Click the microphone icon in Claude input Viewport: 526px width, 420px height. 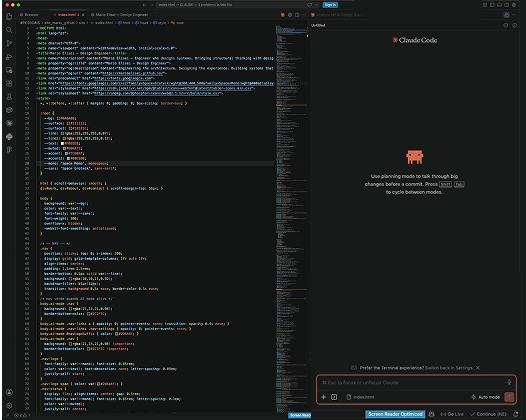[x=509, y=382]
